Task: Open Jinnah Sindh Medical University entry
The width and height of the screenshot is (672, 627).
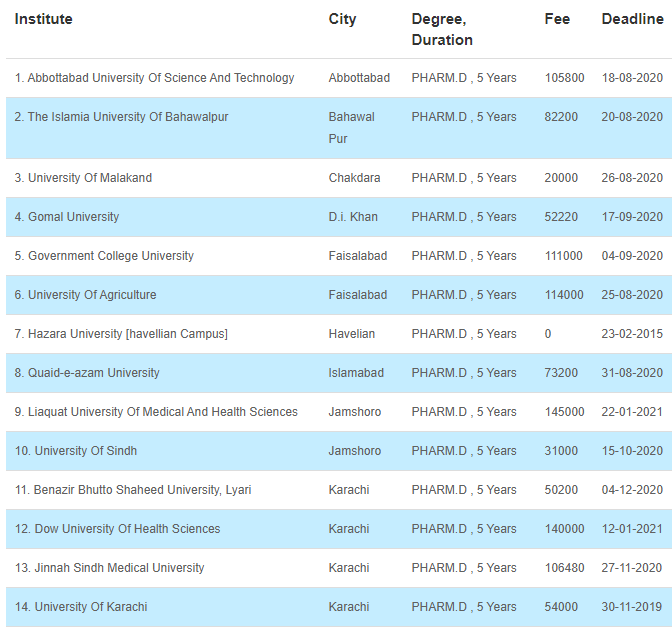Action: click(119, 567)
